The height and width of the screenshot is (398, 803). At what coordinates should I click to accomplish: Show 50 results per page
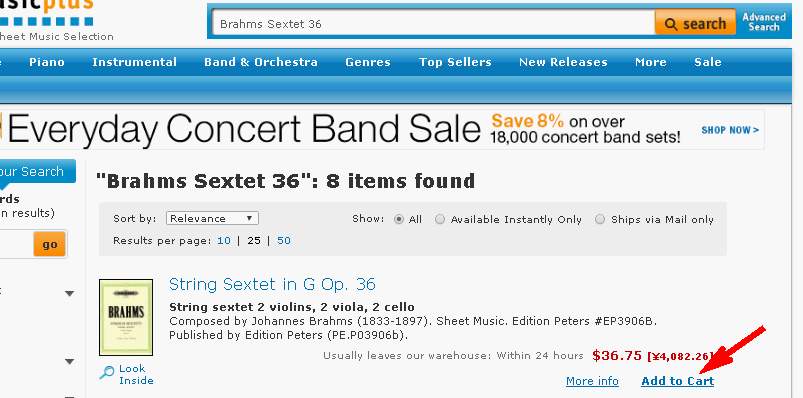pos(284,240)
